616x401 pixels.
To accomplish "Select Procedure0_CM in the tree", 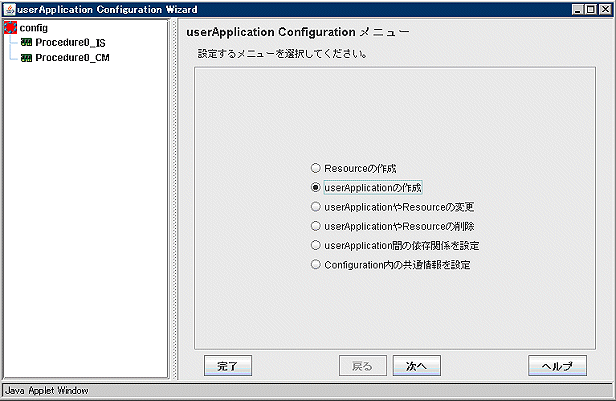I will pos(72,58).
